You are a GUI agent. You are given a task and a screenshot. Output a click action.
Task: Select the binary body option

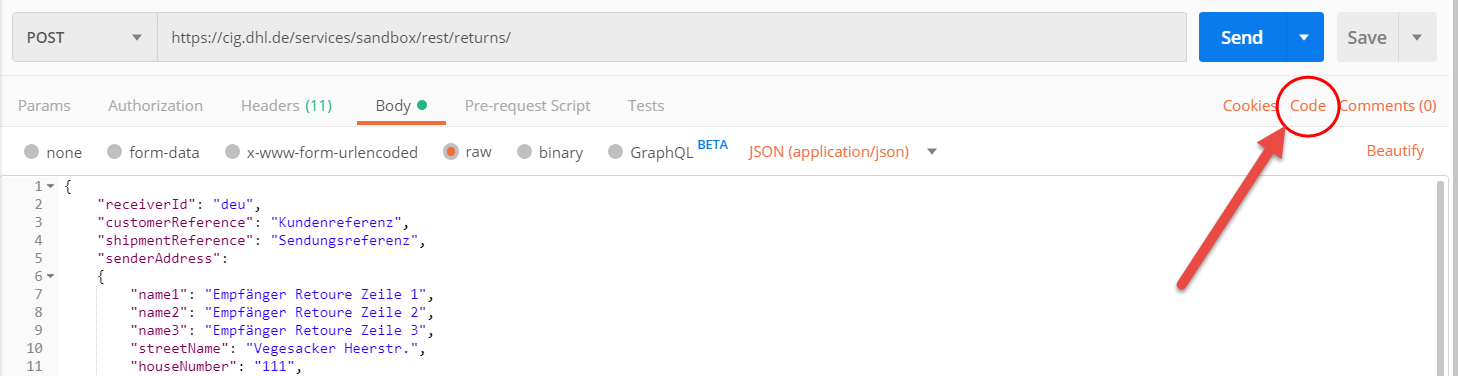coord(525,152)
